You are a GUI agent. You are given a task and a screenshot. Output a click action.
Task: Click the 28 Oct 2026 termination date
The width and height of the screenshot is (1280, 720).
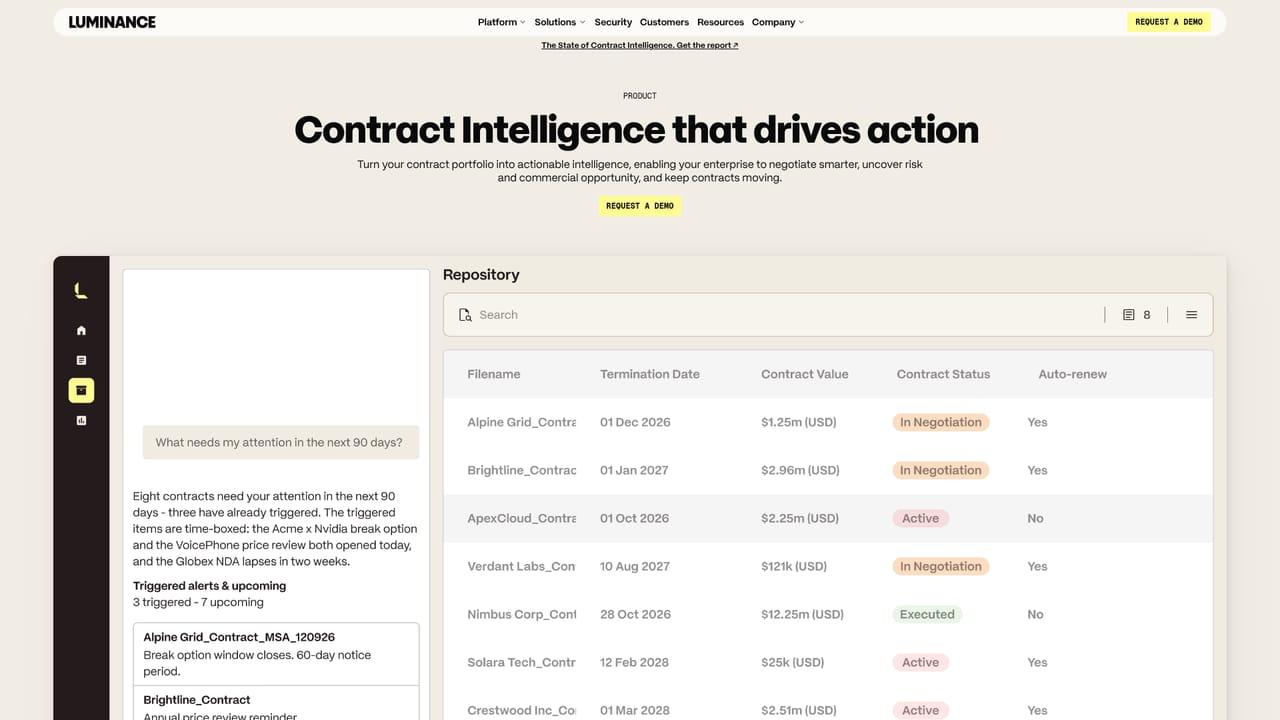[635, 614]
